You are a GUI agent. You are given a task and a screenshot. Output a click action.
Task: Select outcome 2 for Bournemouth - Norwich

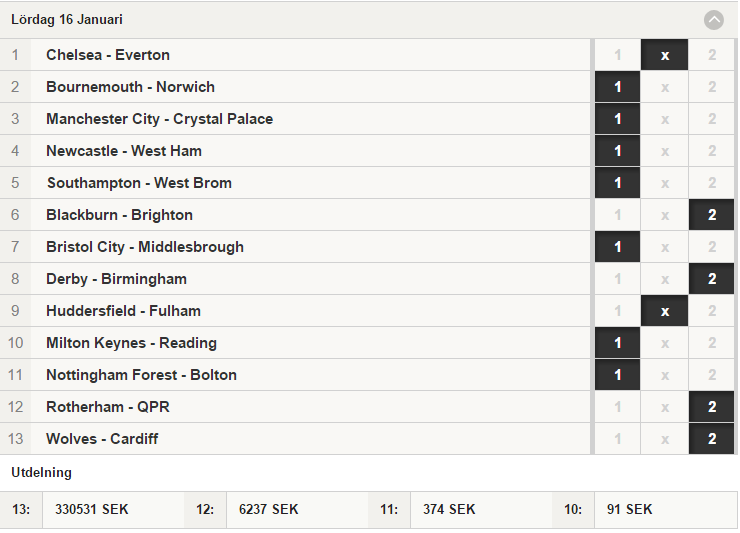pos(712,87)
